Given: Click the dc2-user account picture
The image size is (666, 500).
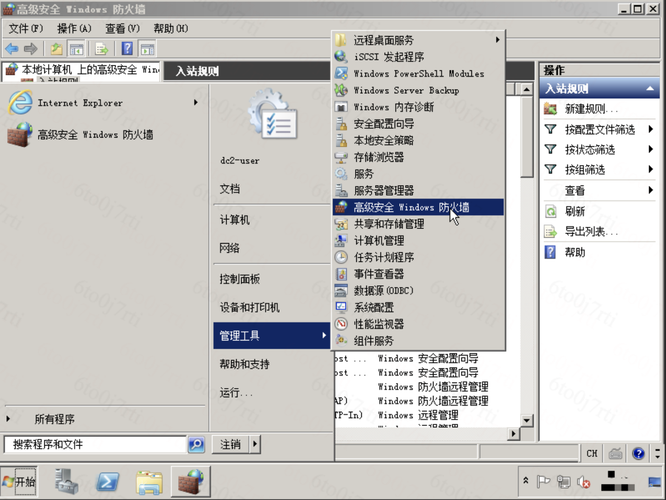Looking at the screenshot, I should click(x=274, y=115).
